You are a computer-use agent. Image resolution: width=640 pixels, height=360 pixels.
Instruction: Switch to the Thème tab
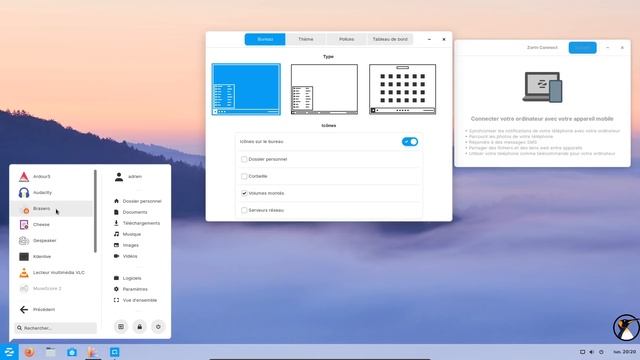pyautogui.click(x=306, y=39)
